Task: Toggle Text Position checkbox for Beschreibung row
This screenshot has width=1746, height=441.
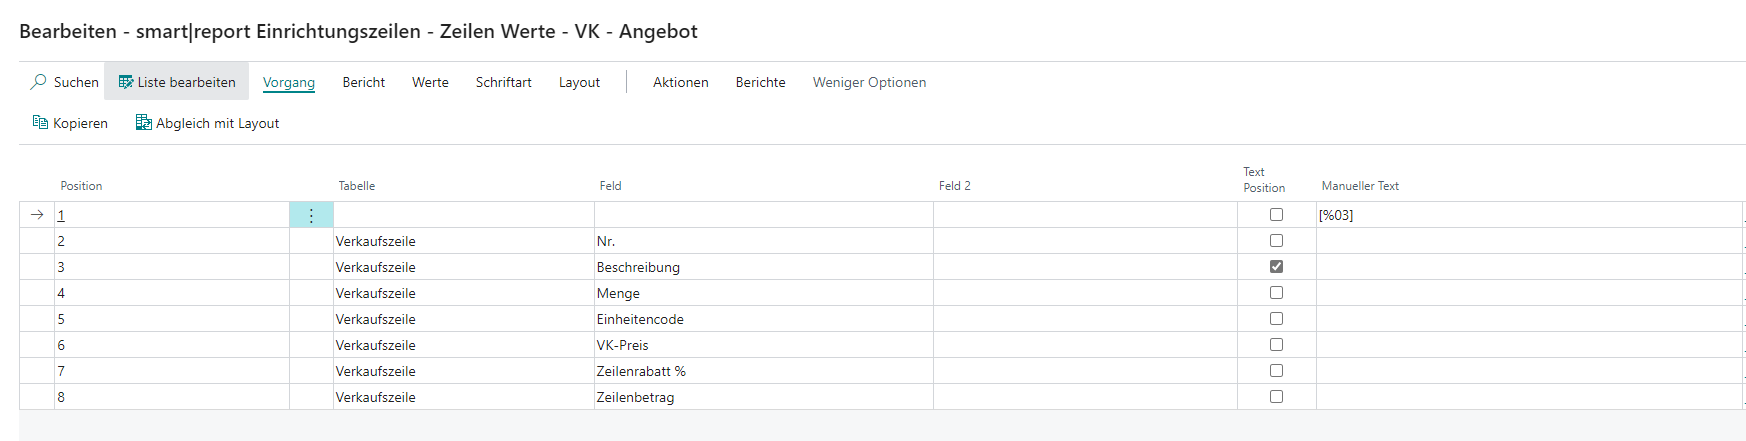Action: 1276,267
